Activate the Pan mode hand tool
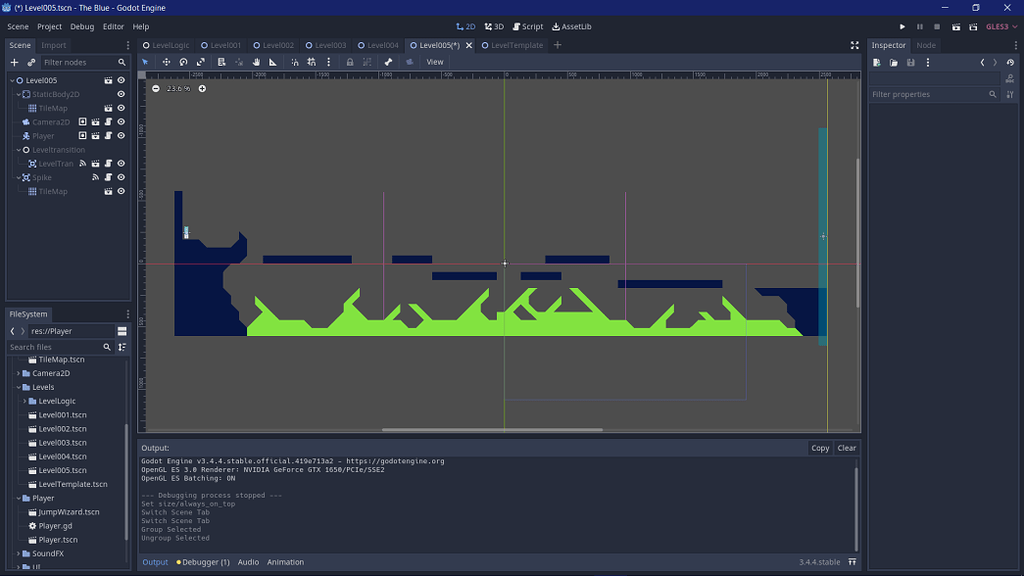The image size is (1024, 576). coord(256,62)
